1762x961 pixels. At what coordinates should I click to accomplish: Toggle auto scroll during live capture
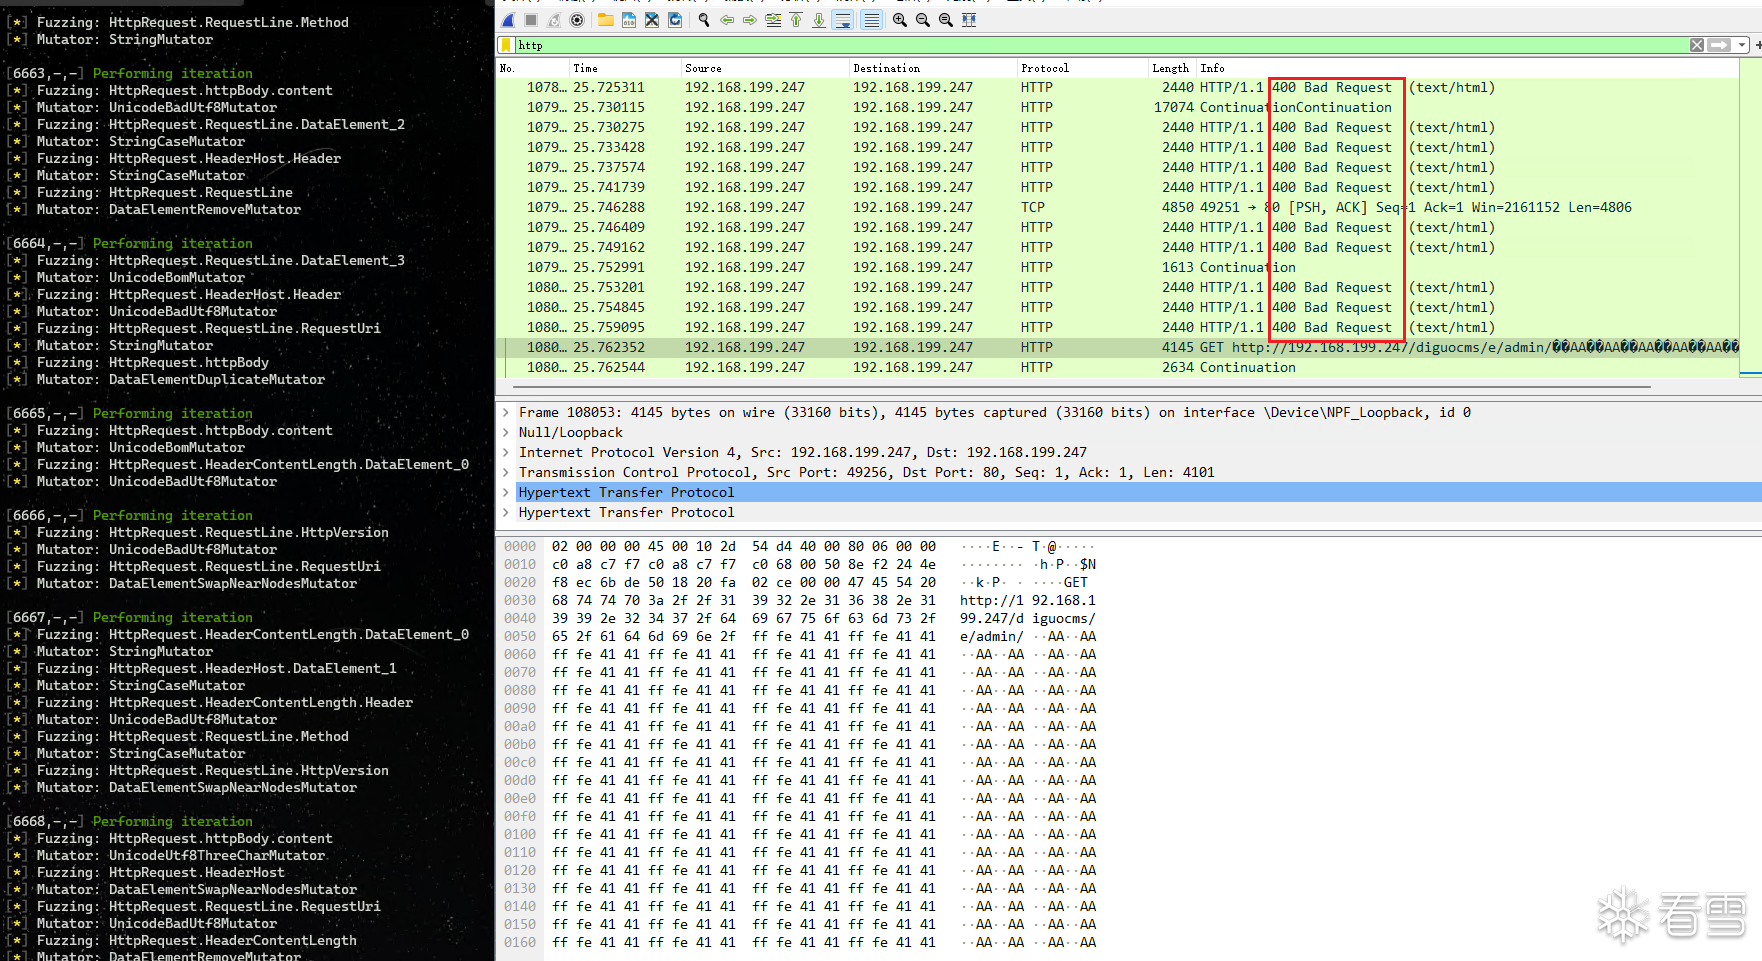[843, 20]
